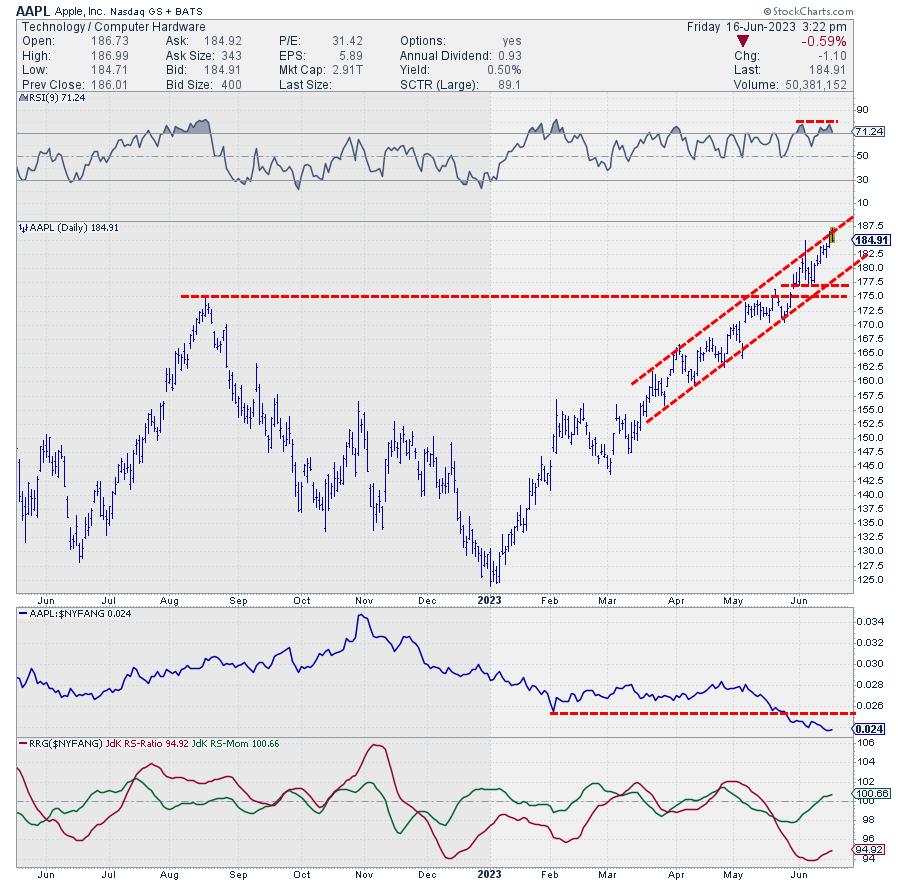This screenshot has height=884, width=900.
Task: Click the 0.024 ratio value tag
Action: tap(866, 730)
